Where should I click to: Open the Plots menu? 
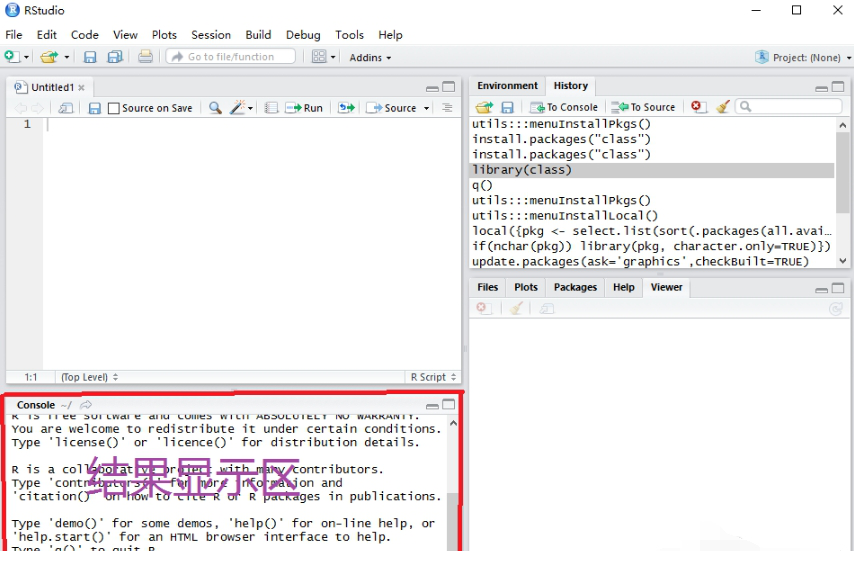coord(164,35)
